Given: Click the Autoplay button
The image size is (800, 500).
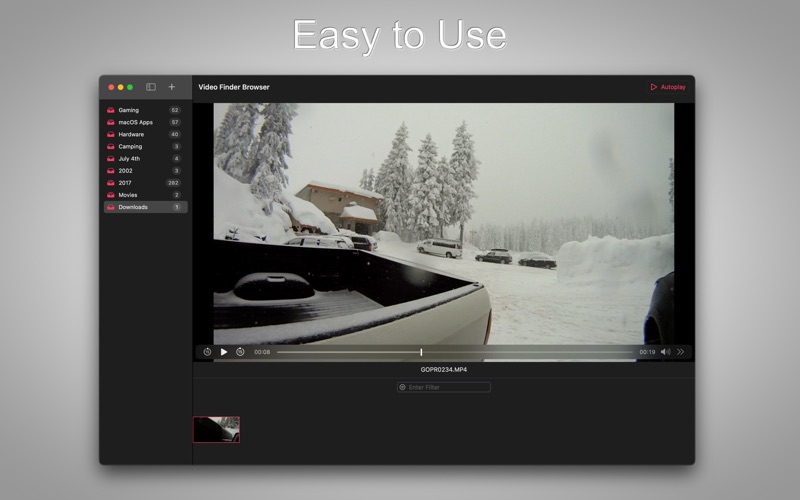Looking at the screenshot, I should pyautogui.click(x=668, y=87).
